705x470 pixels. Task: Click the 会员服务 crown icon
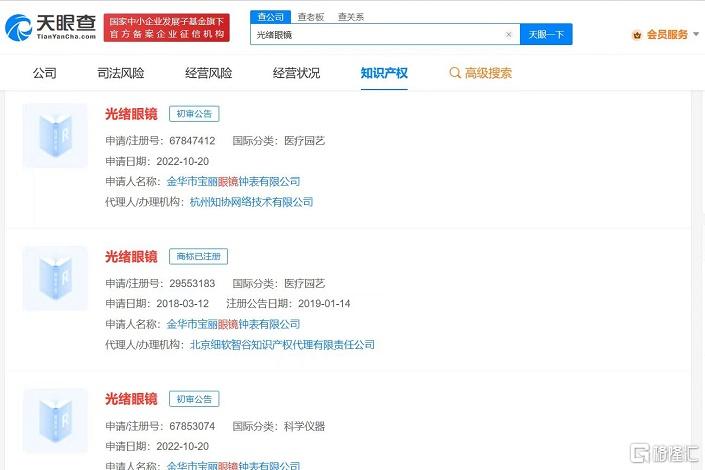(637, 35)
